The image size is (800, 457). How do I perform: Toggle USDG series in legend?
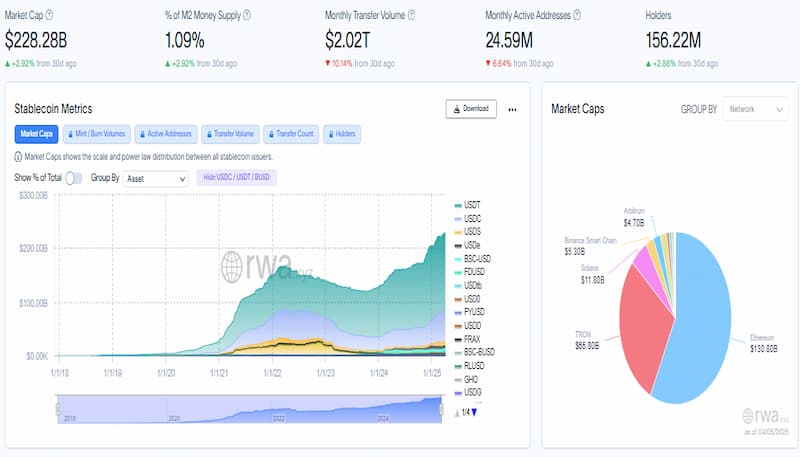[468, 392]
